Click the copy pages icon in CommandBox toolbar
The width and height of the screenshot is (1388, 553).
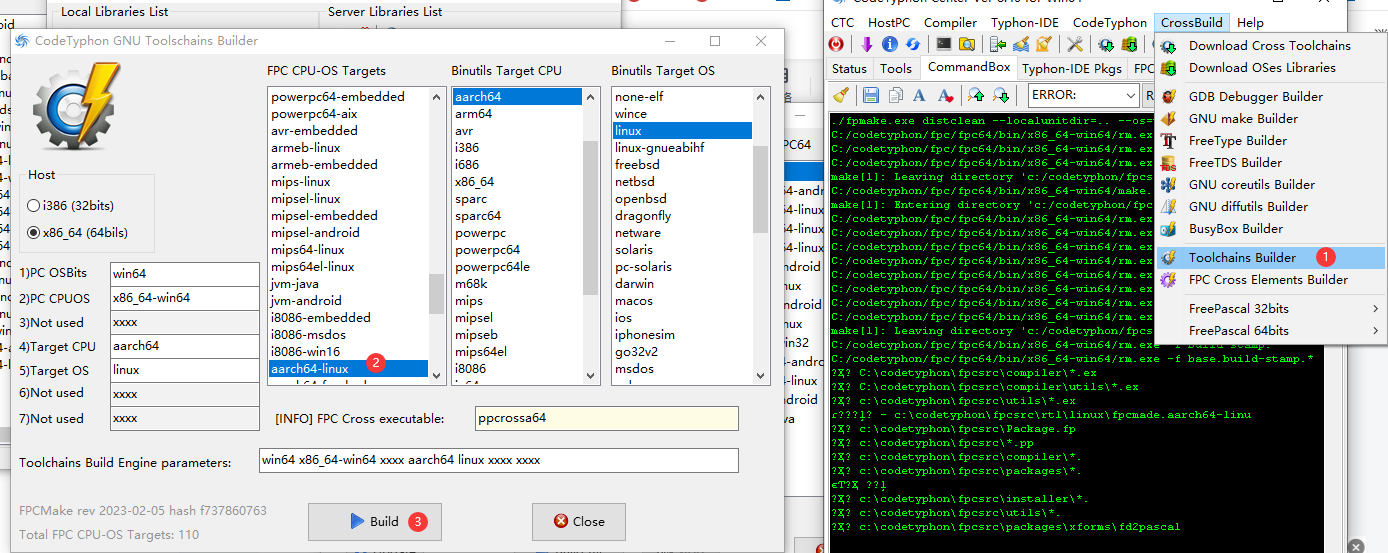[x=896, y=95]
